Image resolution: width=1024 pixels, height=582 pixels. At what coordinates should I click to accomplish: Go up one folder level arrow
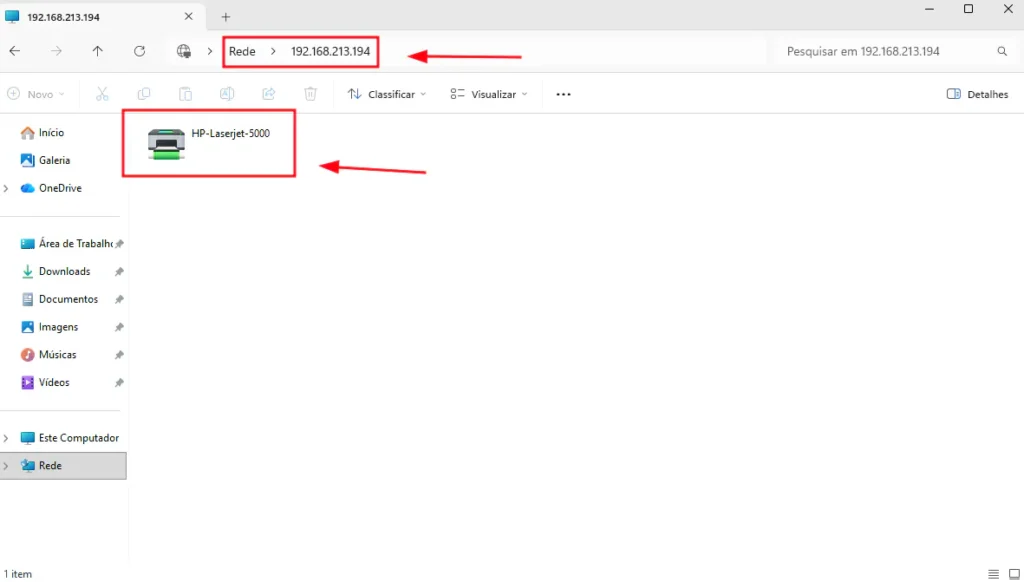(x=97, y=51)
